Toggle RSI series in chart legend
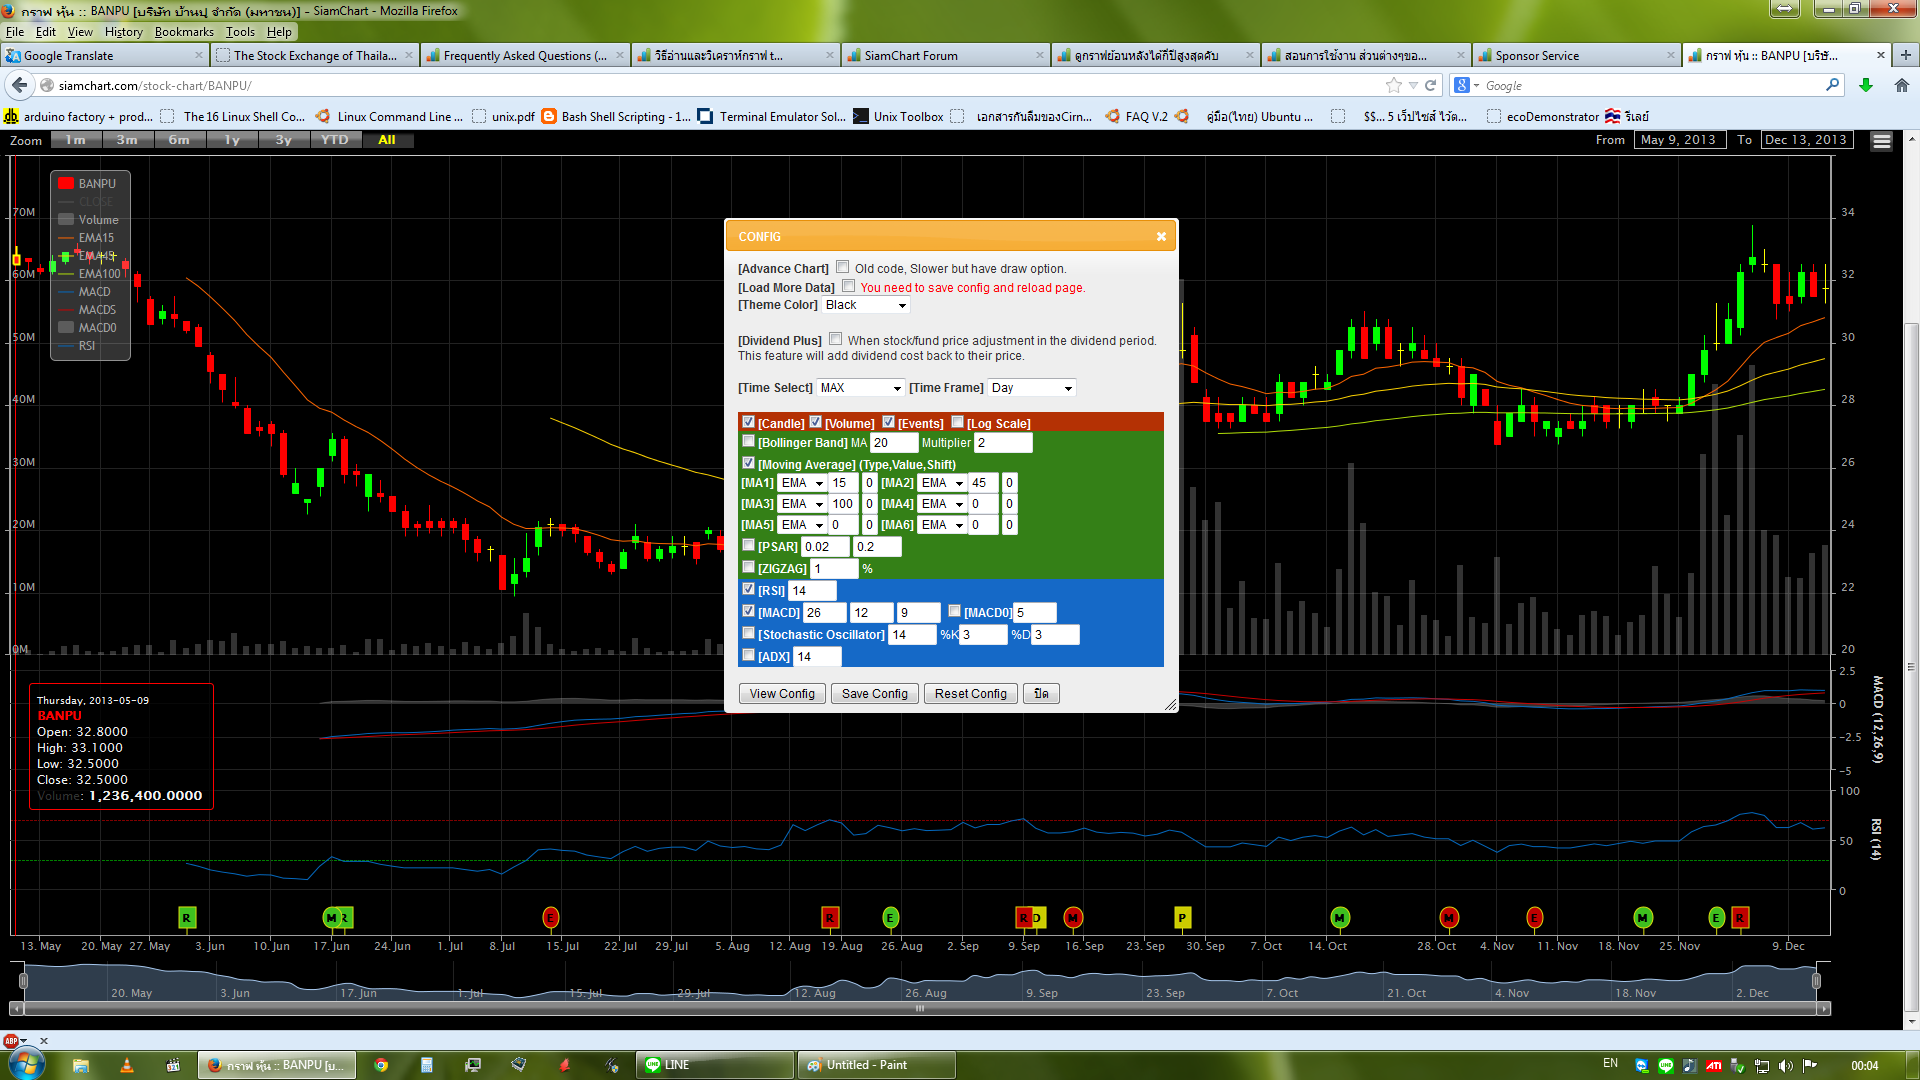1920x1080 pixels. pyautogui.click(x=77, y=346)
